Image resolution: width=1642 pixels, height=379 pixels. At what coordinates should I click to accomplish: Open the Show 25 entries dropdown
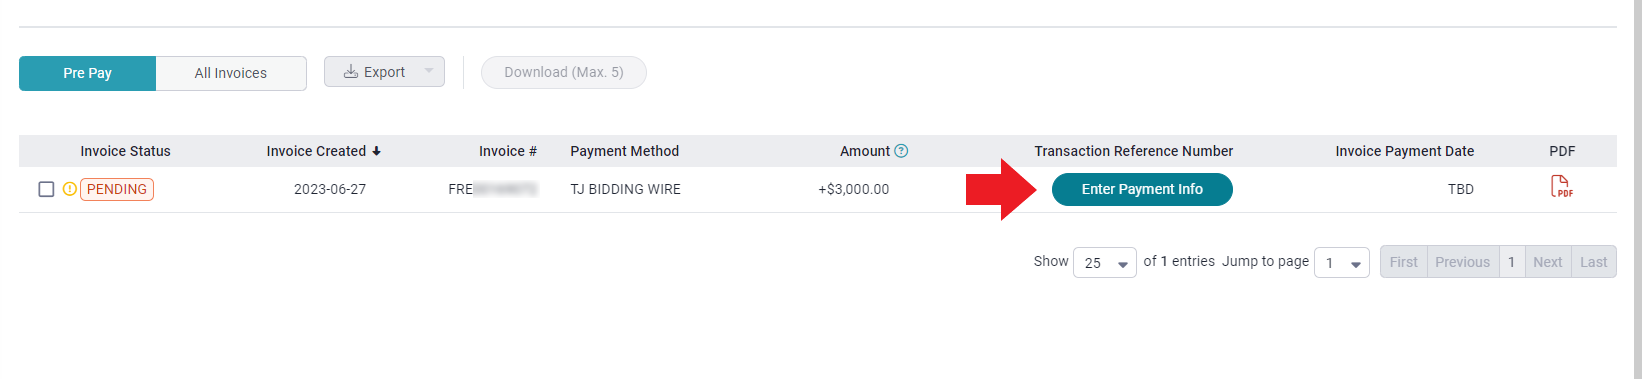(x=1104, y=262)
